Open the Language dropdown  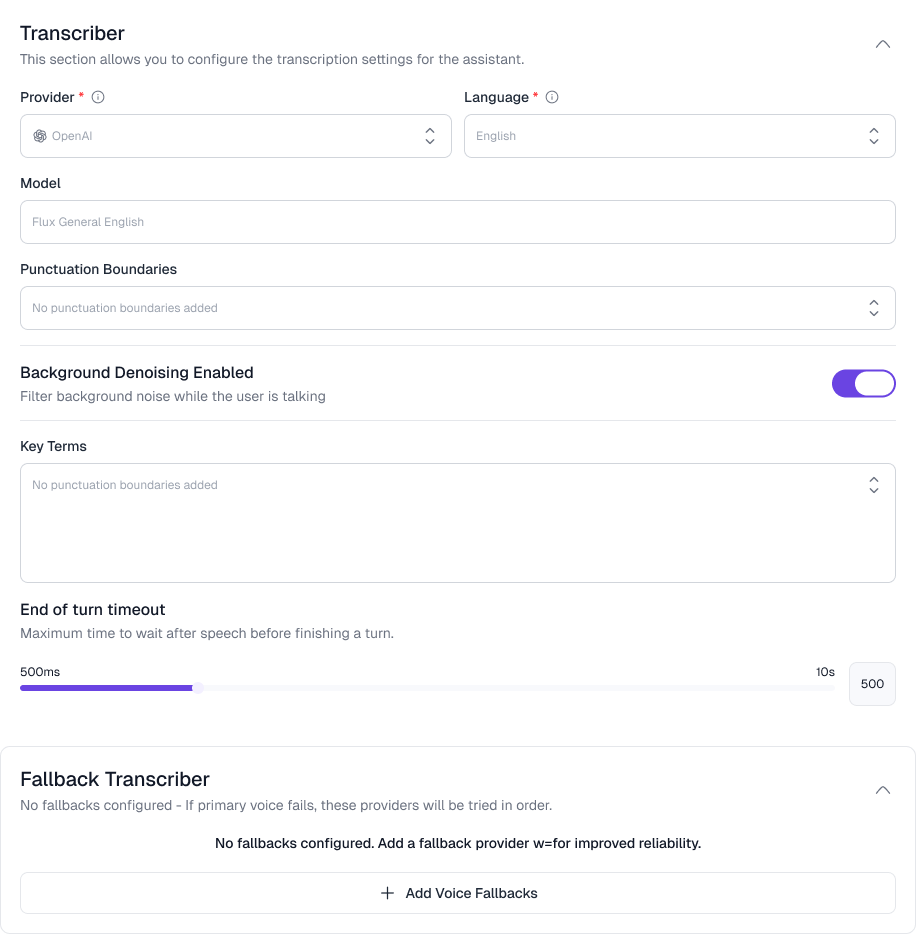tap(680, 136)
